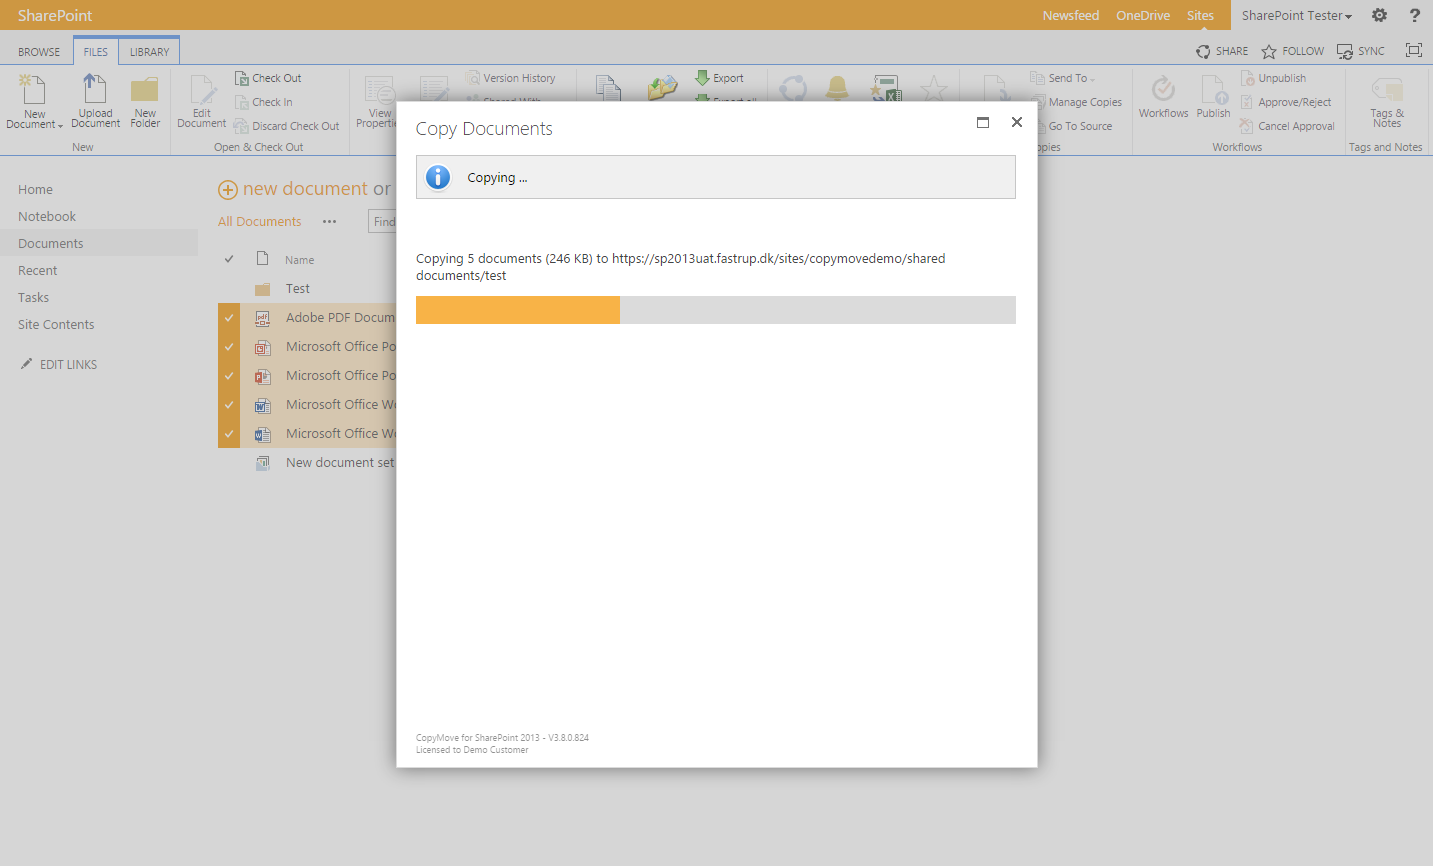Click the new document plus icon
1433x866 pixels.
[228, 190]
